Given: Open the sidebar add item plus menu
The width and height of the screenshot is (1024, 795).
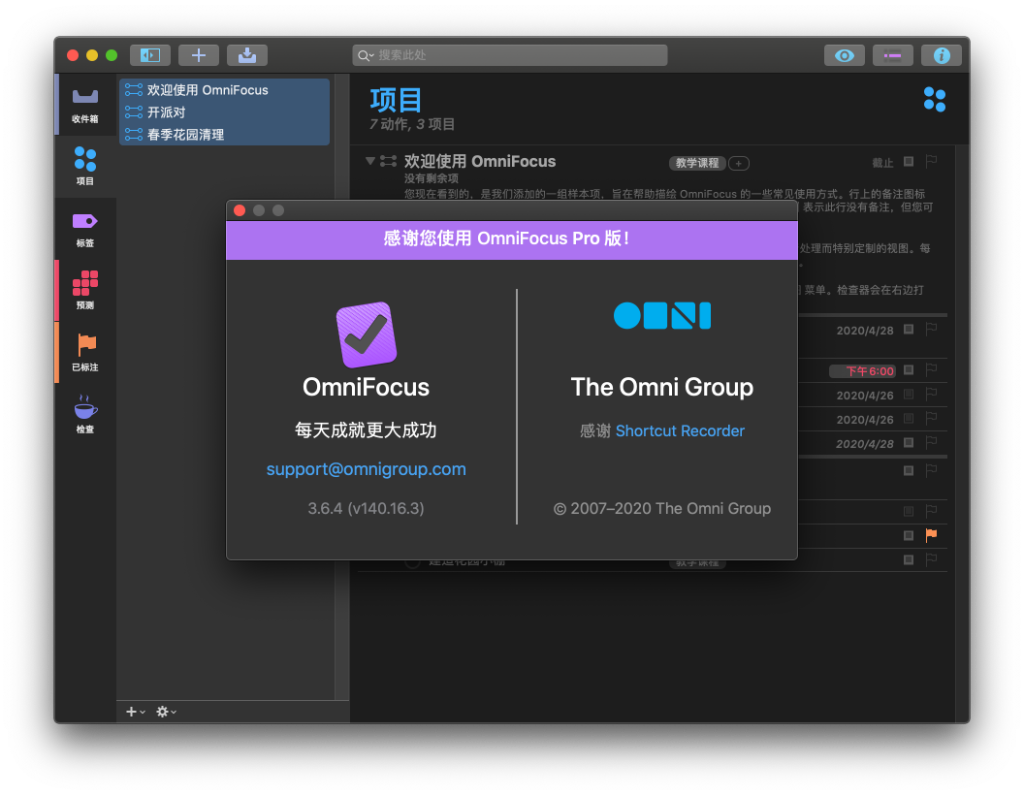Looking at the screenshot, I should point(135,711).
